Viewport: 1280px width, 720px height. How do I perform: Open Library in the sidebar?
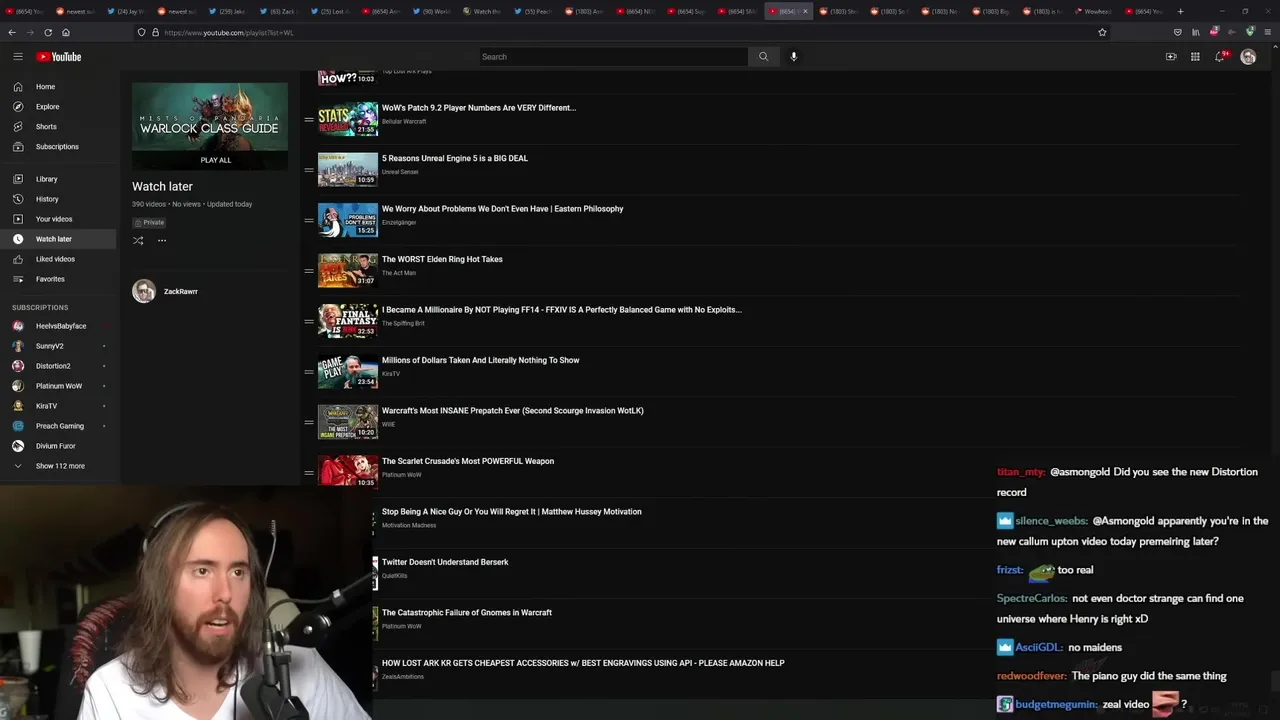(x=58, y=179)
